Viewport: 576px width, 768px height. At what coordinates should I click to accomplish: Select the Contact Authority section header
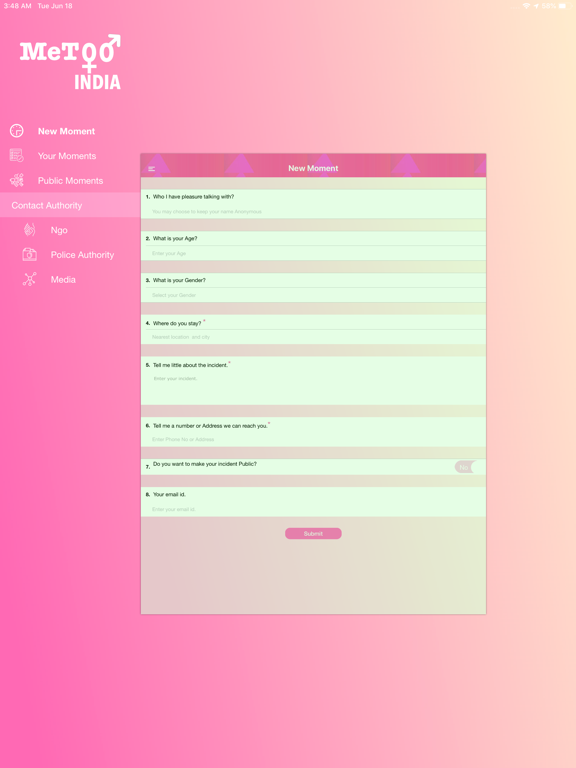pyautogui.click(x=70, y=205)
